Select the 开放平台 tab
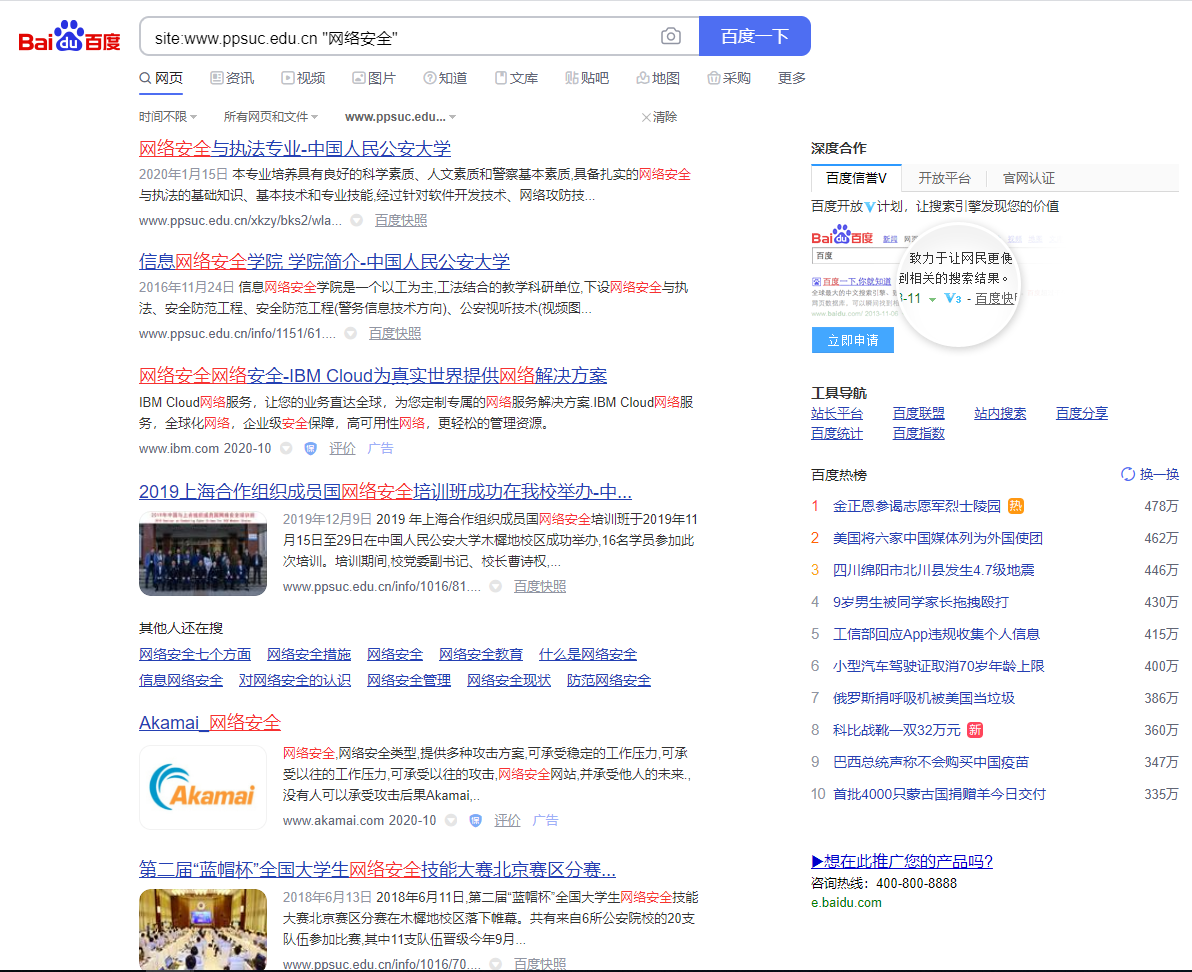The image size is (1192, 972). click(944, 179)
